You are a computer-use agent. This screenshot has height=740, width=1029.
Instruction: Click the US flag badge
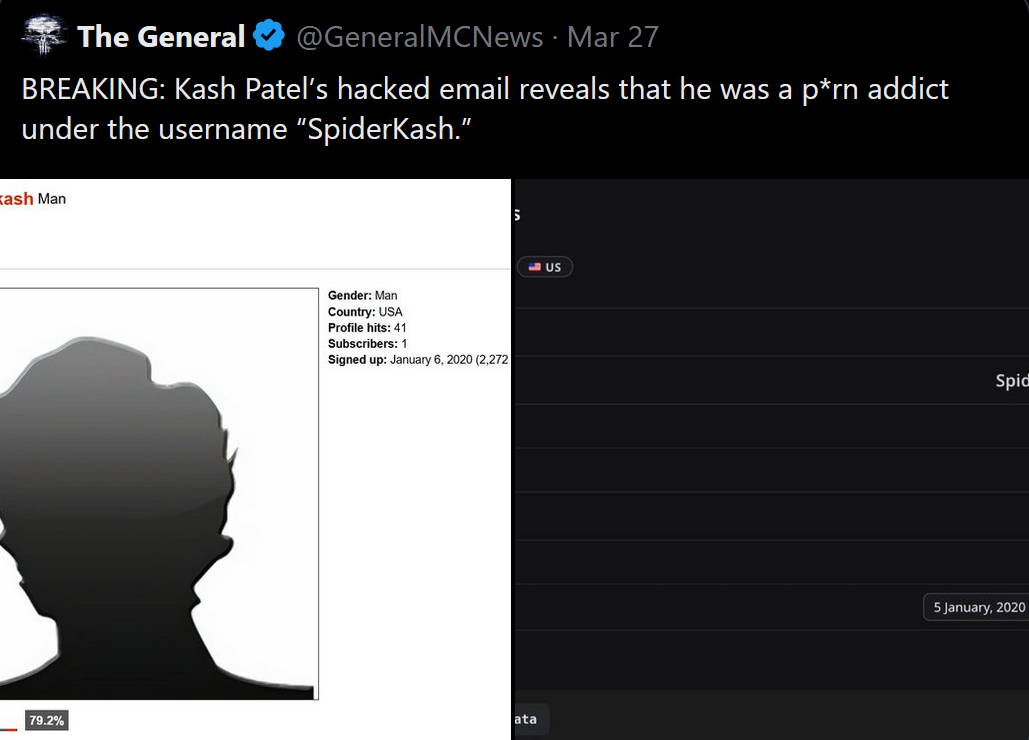point(545,267)
